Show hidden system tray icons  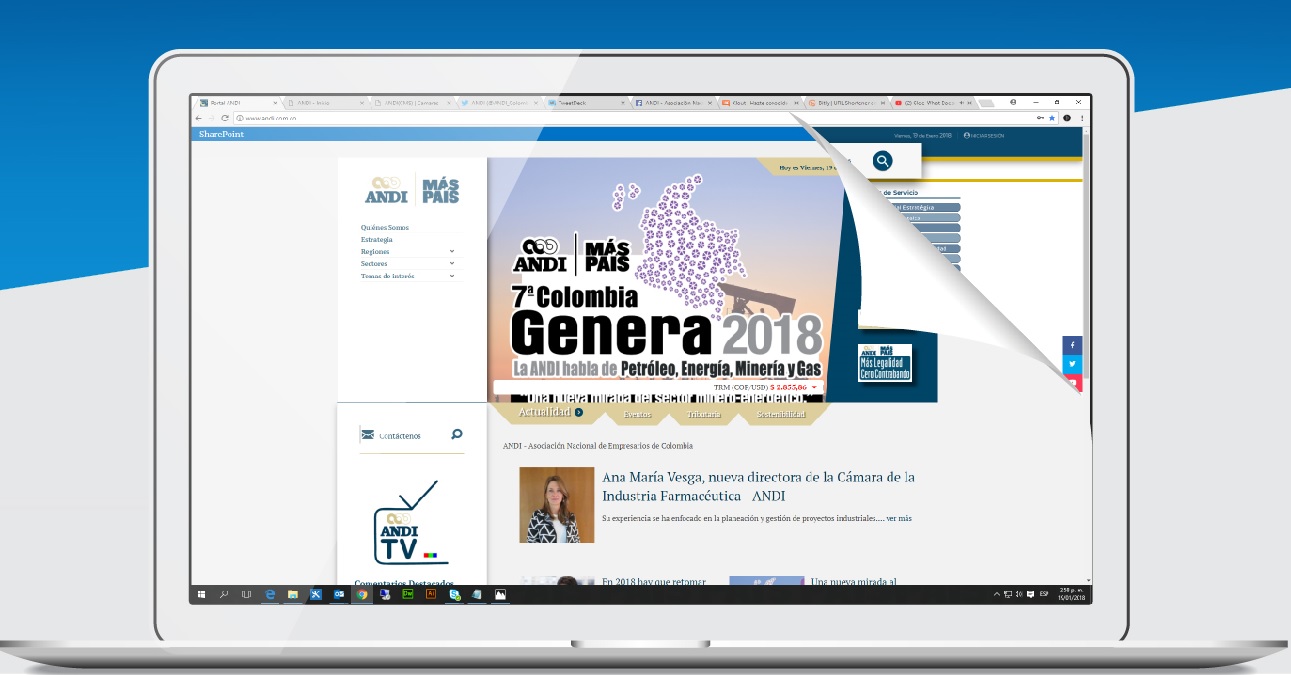997,594
